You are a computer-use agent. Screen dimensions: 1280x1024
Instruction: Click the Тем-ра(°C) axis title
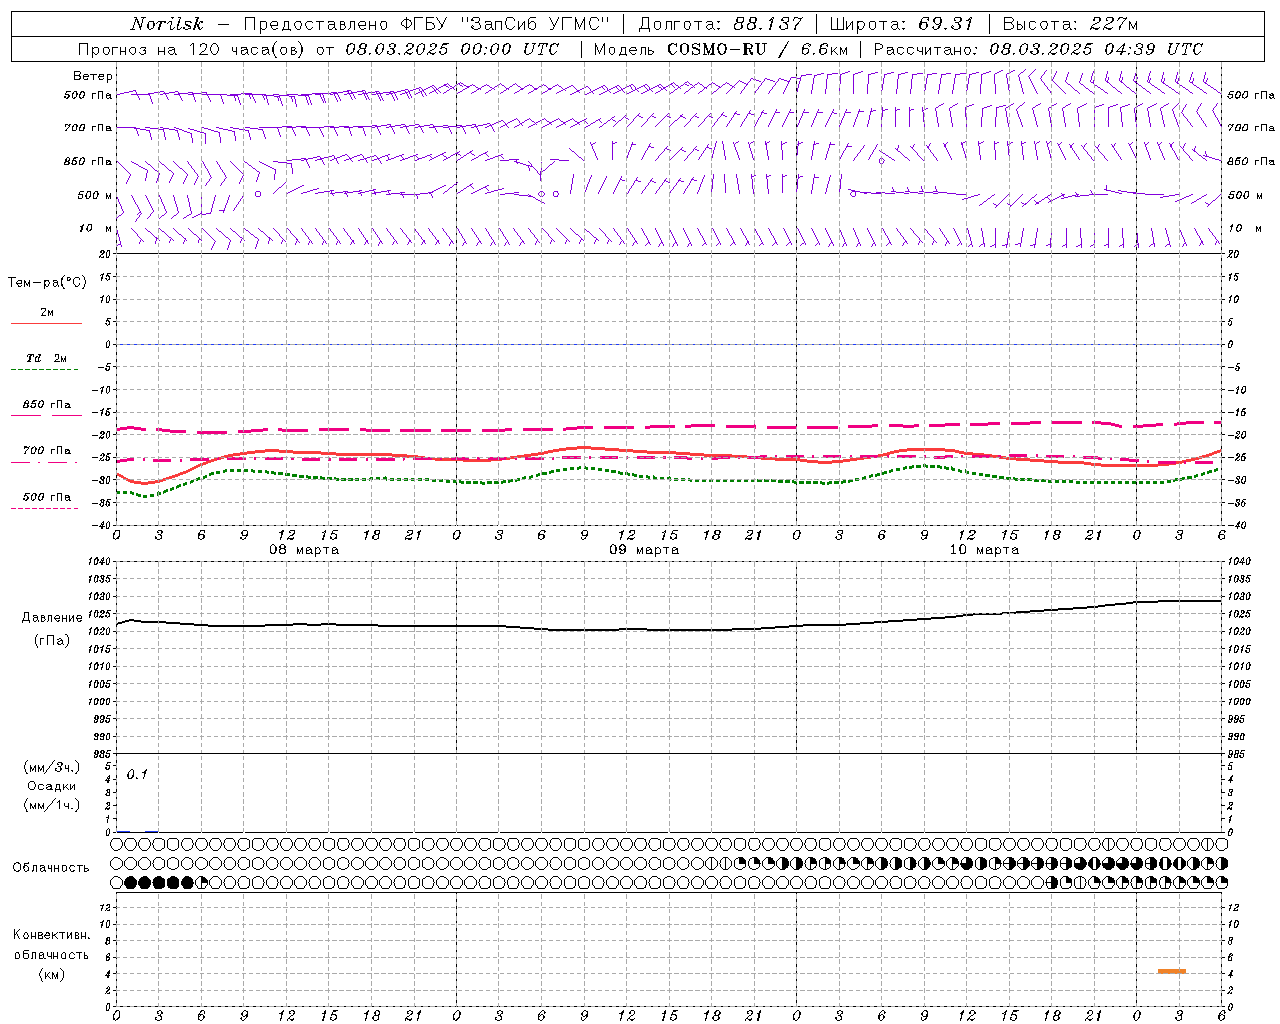47,283
